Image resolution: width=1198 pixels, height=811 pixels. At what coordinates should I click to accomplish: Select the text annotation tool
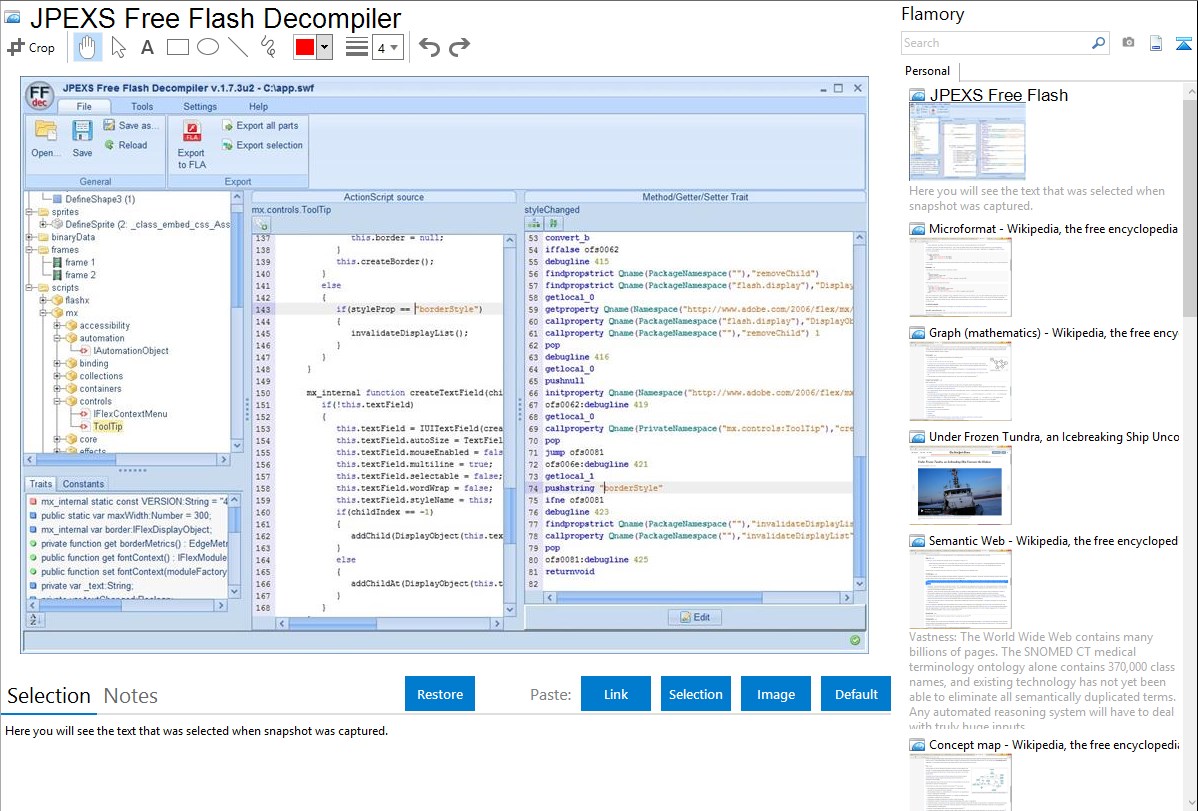point(147,47)
